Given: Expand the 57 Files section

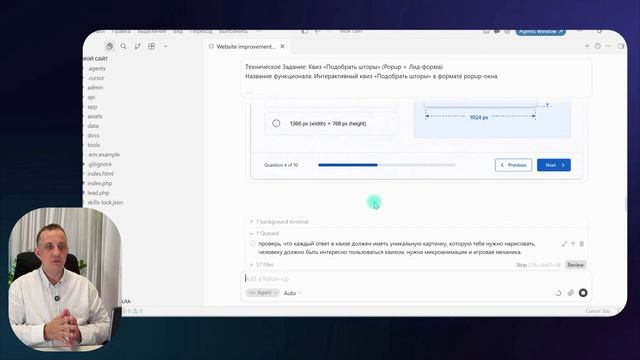Looking at the screenshot, I should pos(262,265).
